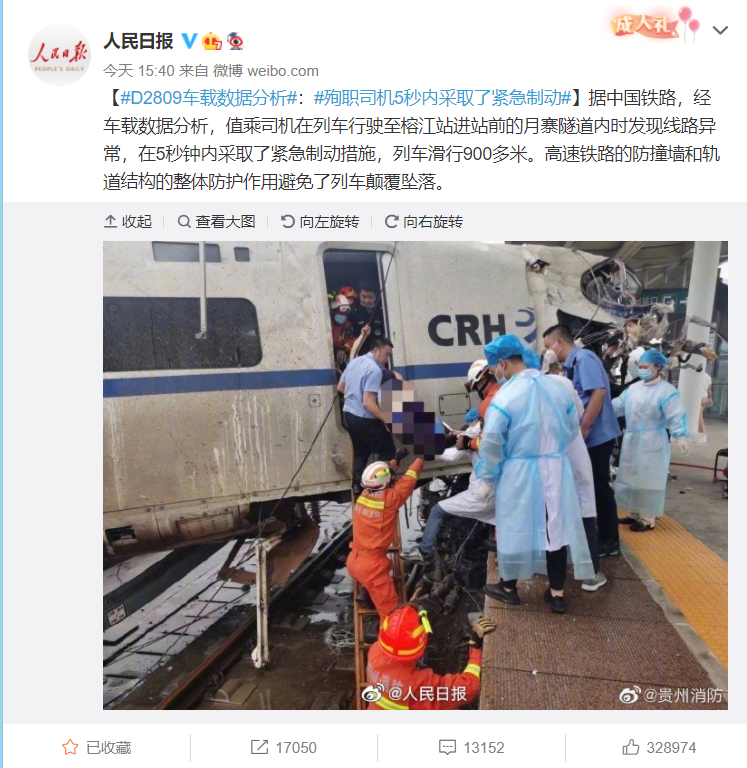Open the 13152 comments section

(x=471, y=747)
